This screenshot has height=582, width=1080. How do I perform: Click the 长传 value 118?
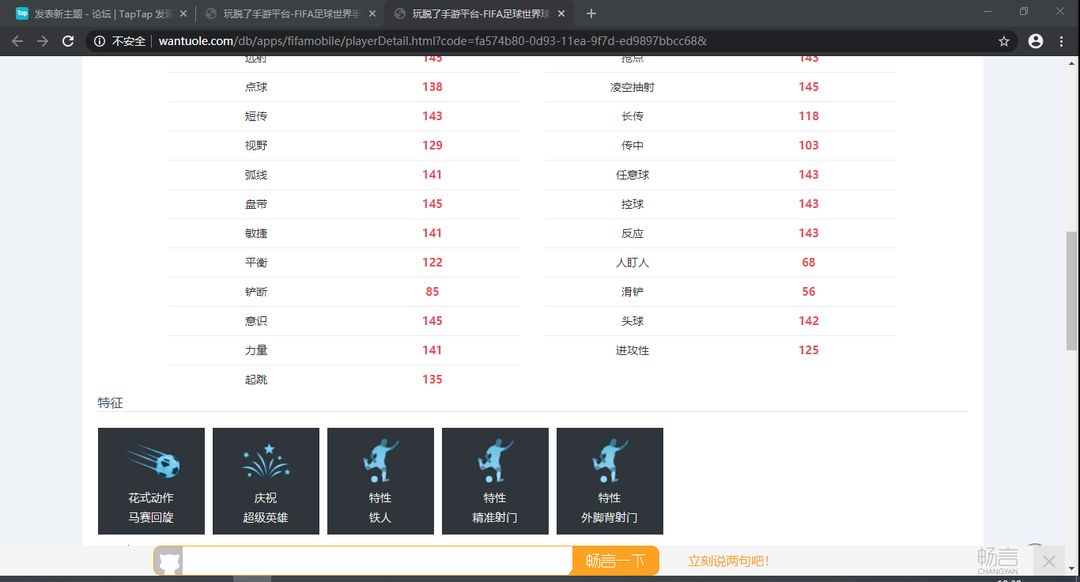[x=809, y=116]
